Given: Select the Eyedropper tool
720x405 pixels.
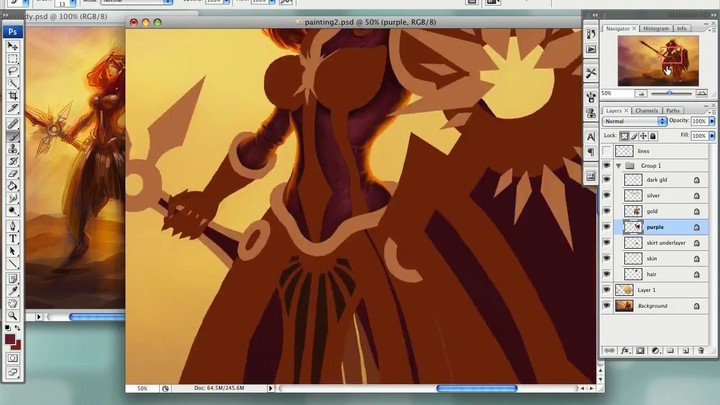Looking at the screenshot, I should coord(12,291).
